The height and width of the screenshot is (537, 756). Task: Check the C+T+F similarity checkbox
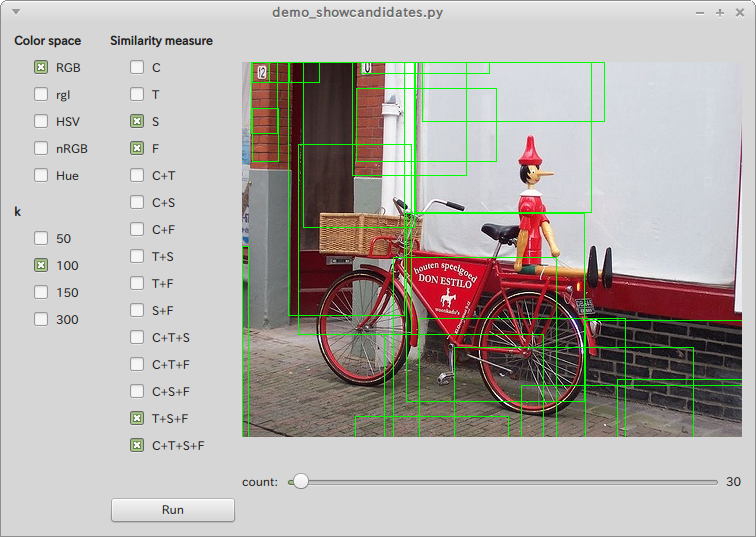(x=137, y=364)
